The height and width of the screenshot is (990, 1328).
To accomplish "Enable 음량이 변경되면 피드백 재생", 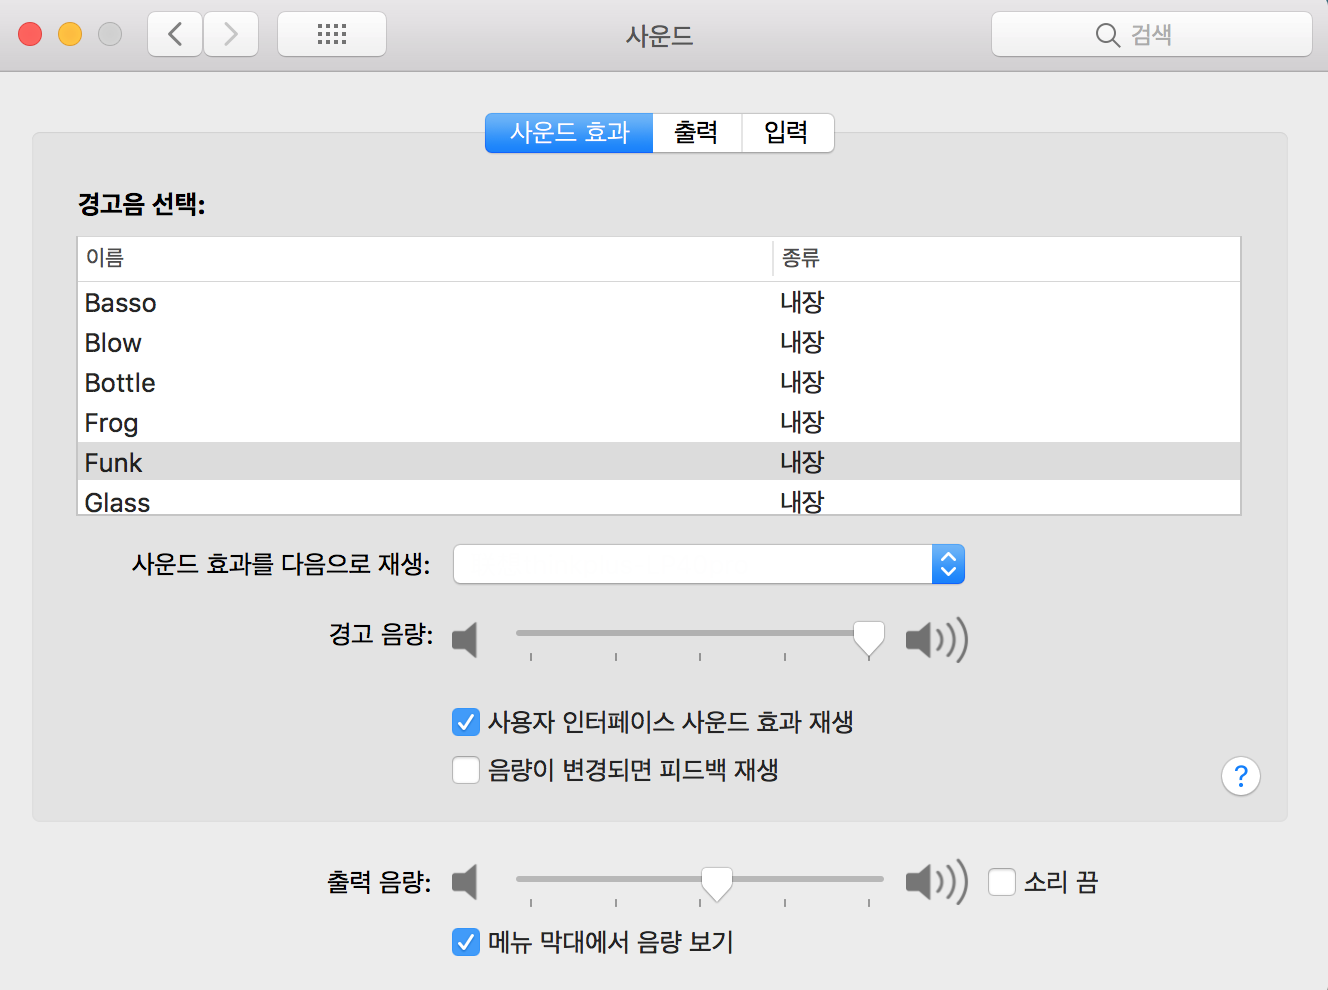I will pyautogui.click(x=466, y=770).
